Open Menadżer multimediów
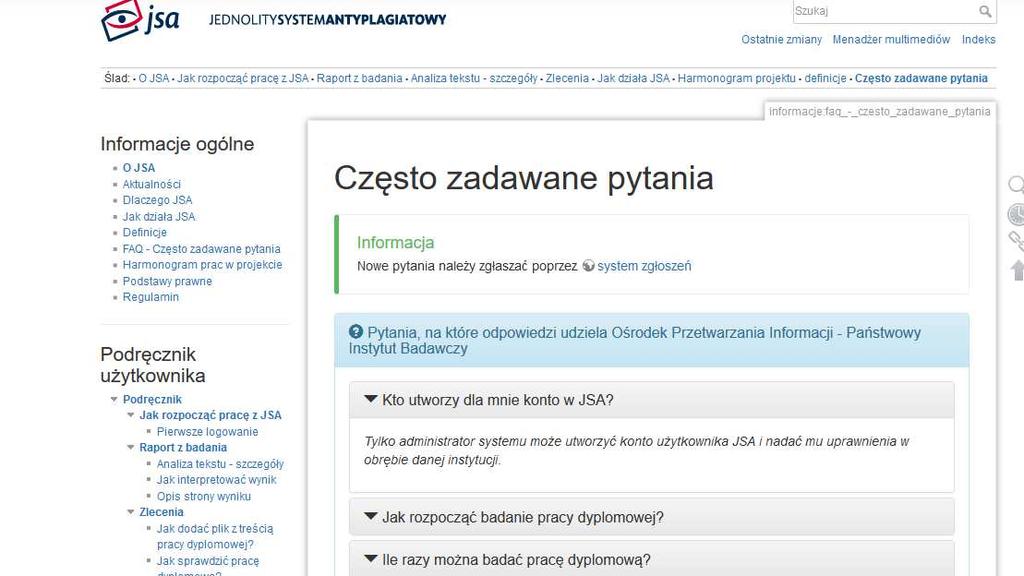The height and width of the screenshot is (576, 1024). (891, 39)
